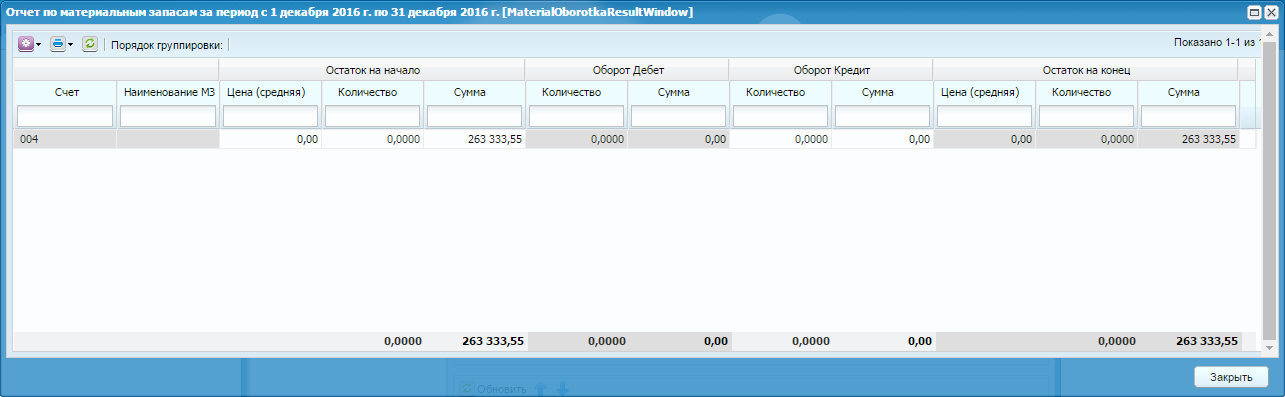Sort by Наименование МЗ column header
The height and width of the screenshot is (397, 1285).
(167, 92)
